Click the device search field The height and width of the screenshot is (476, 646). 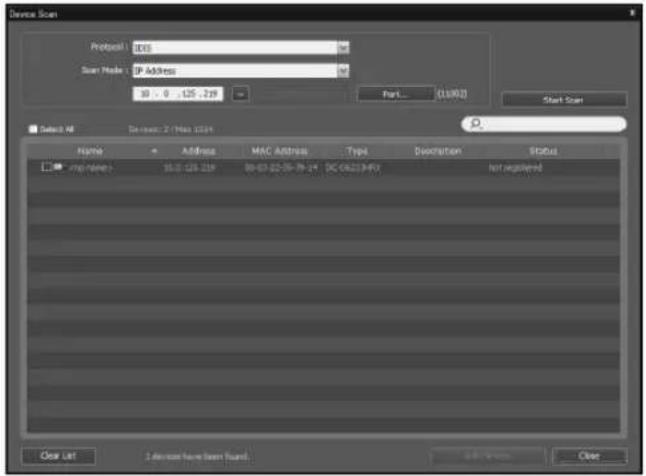click(544, 124)
